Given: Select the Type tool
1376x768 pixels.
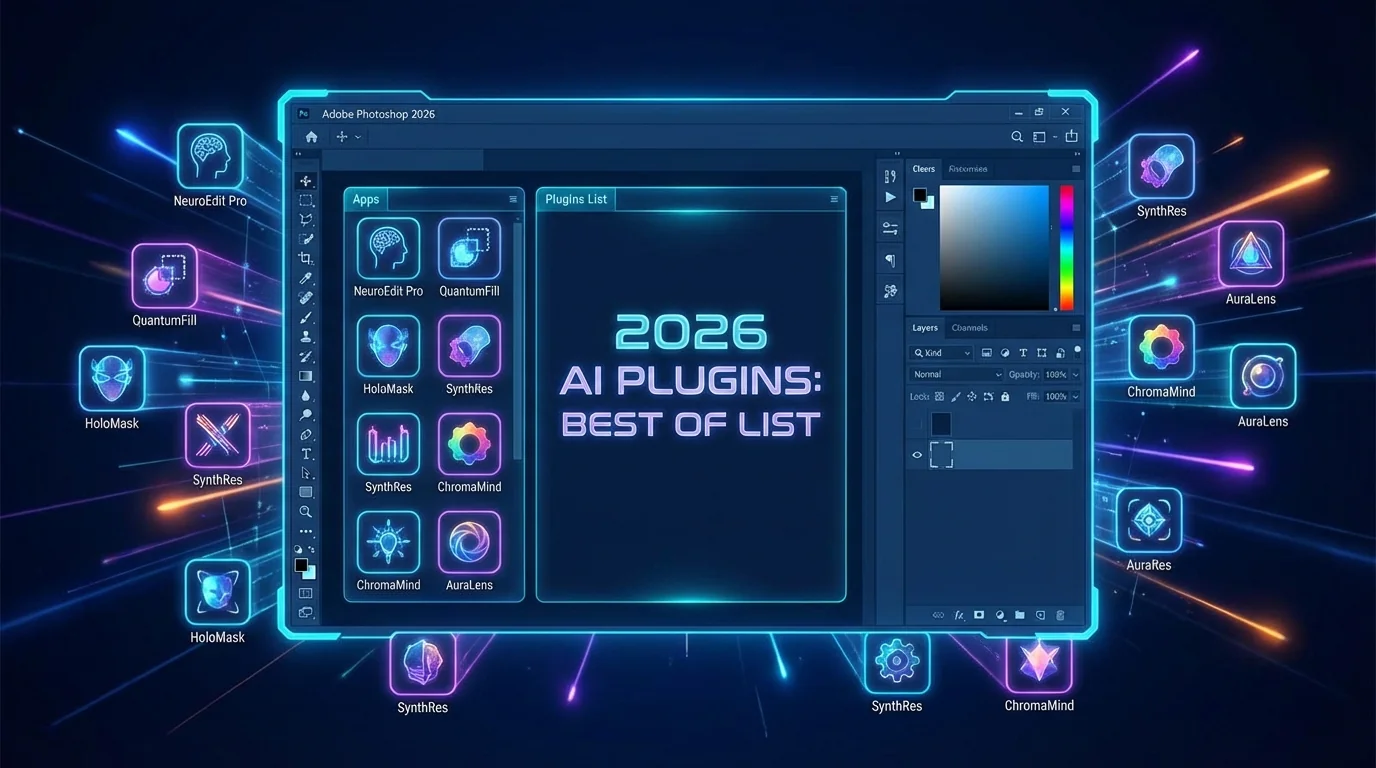Looking at the screenshot, I should point(306,454).
